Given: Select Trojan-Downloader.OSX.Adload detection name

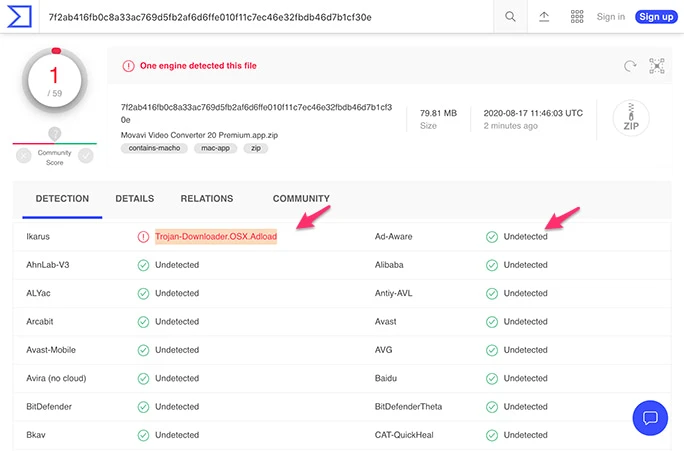Looking at the screenshot, I should coord(216,236).
